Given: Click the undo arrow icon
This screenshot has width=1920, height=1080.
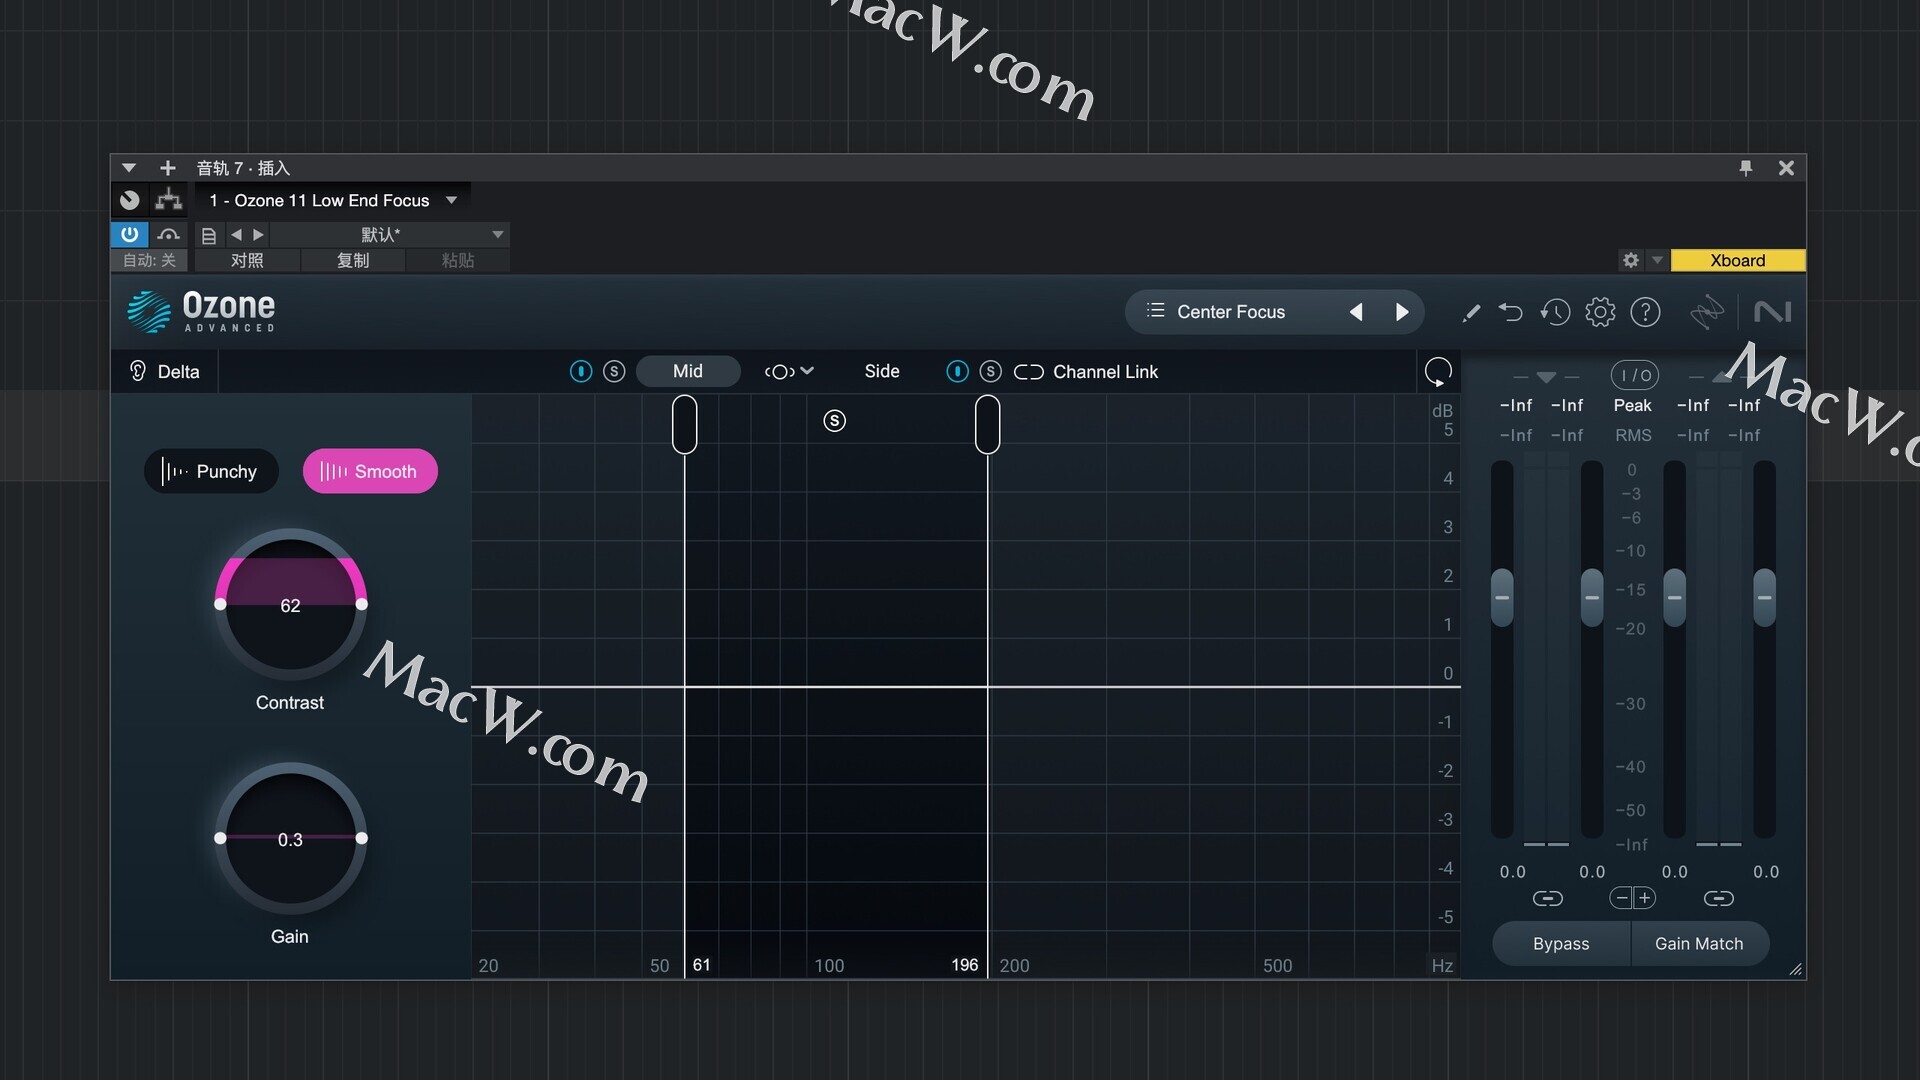Looking at the screenshot, I should tap(1510, 312).
